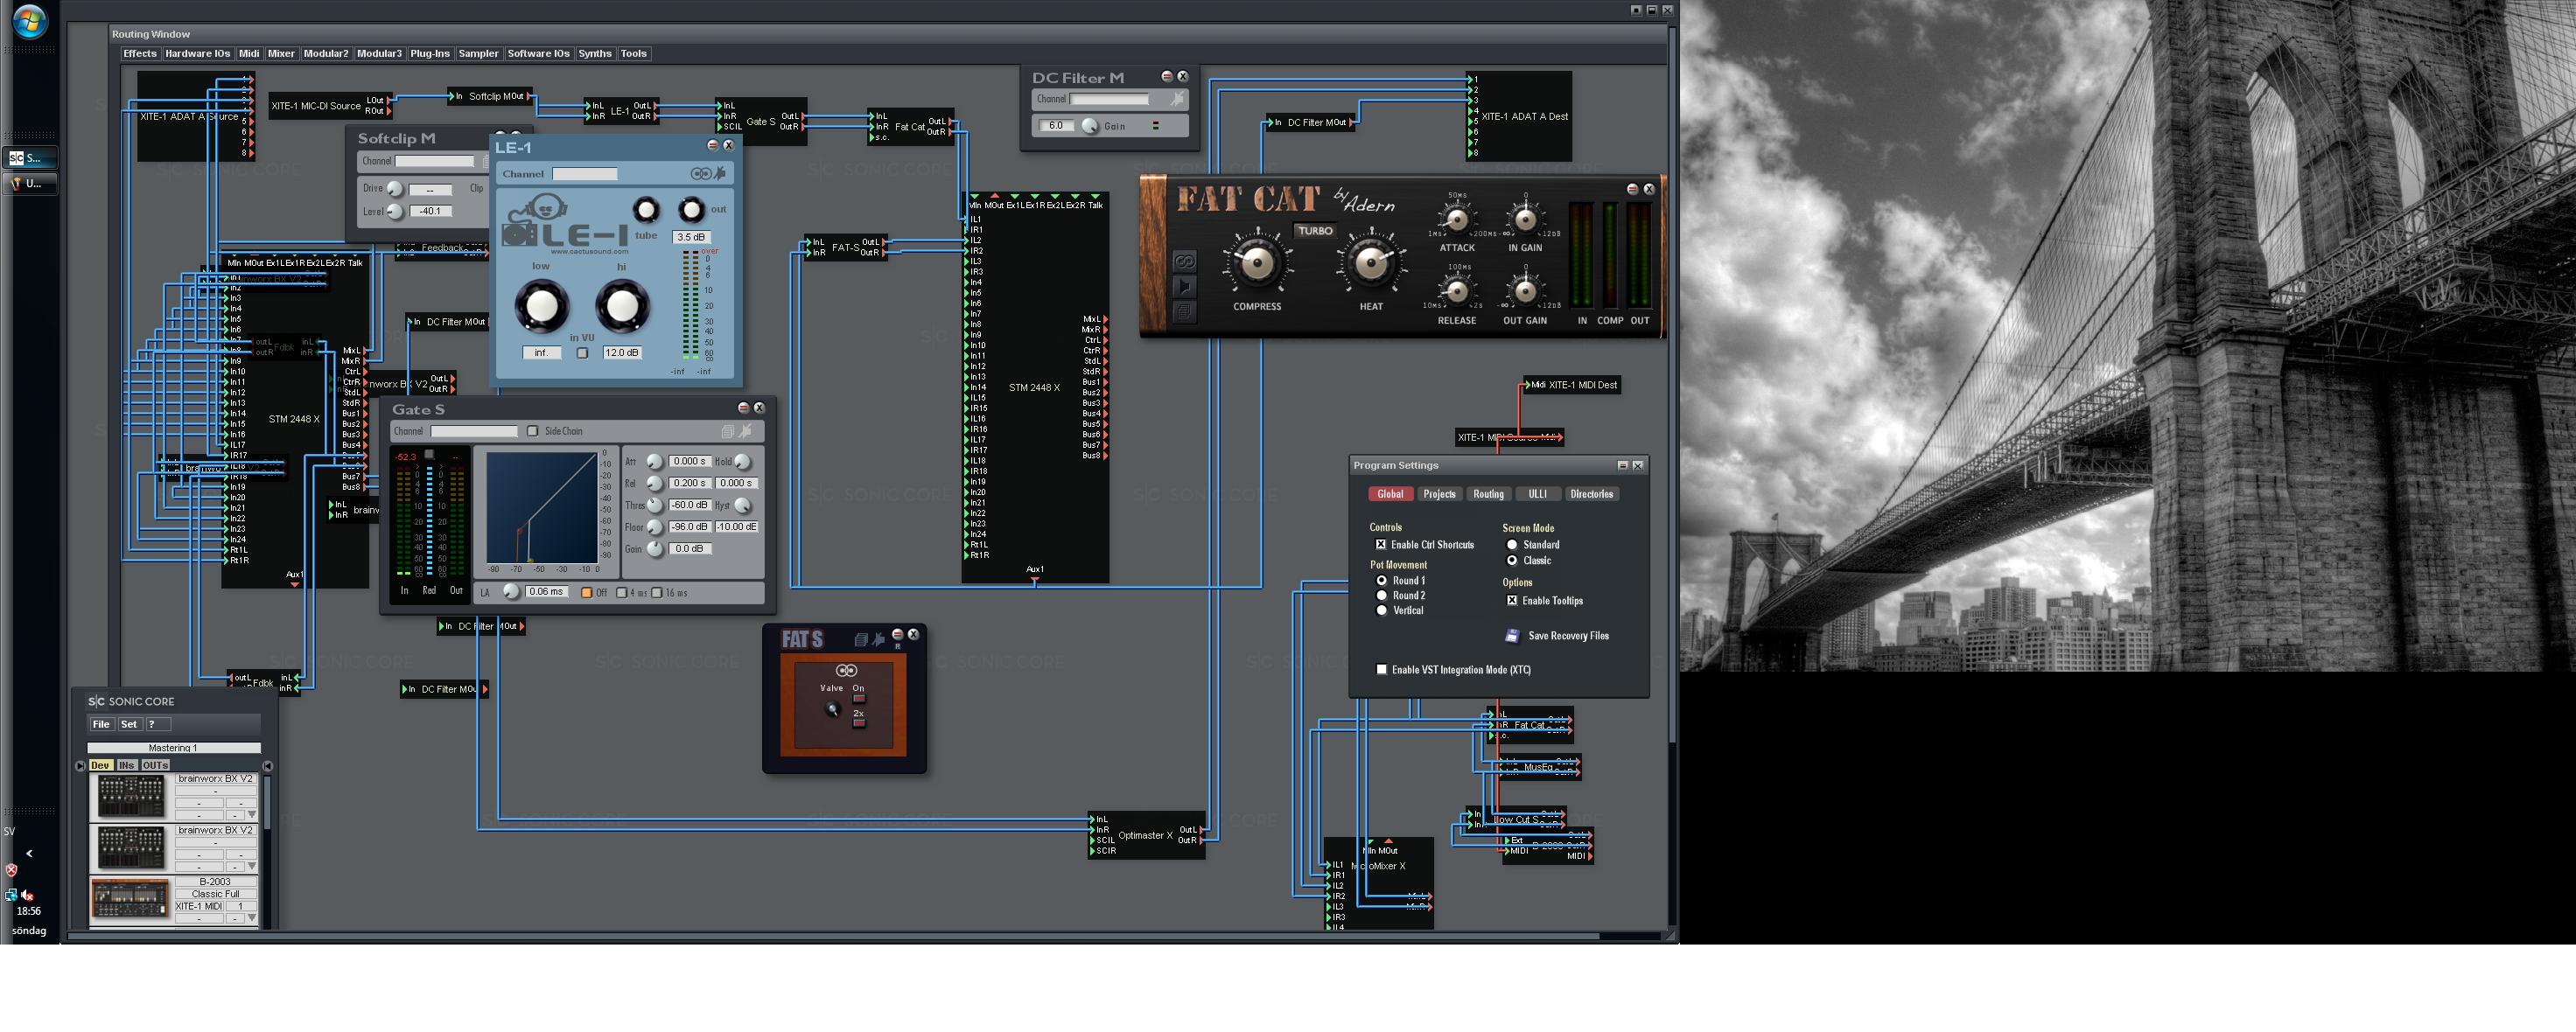
Task: Open the Channel selector in LE-1
Action: [x=585, y=174]
